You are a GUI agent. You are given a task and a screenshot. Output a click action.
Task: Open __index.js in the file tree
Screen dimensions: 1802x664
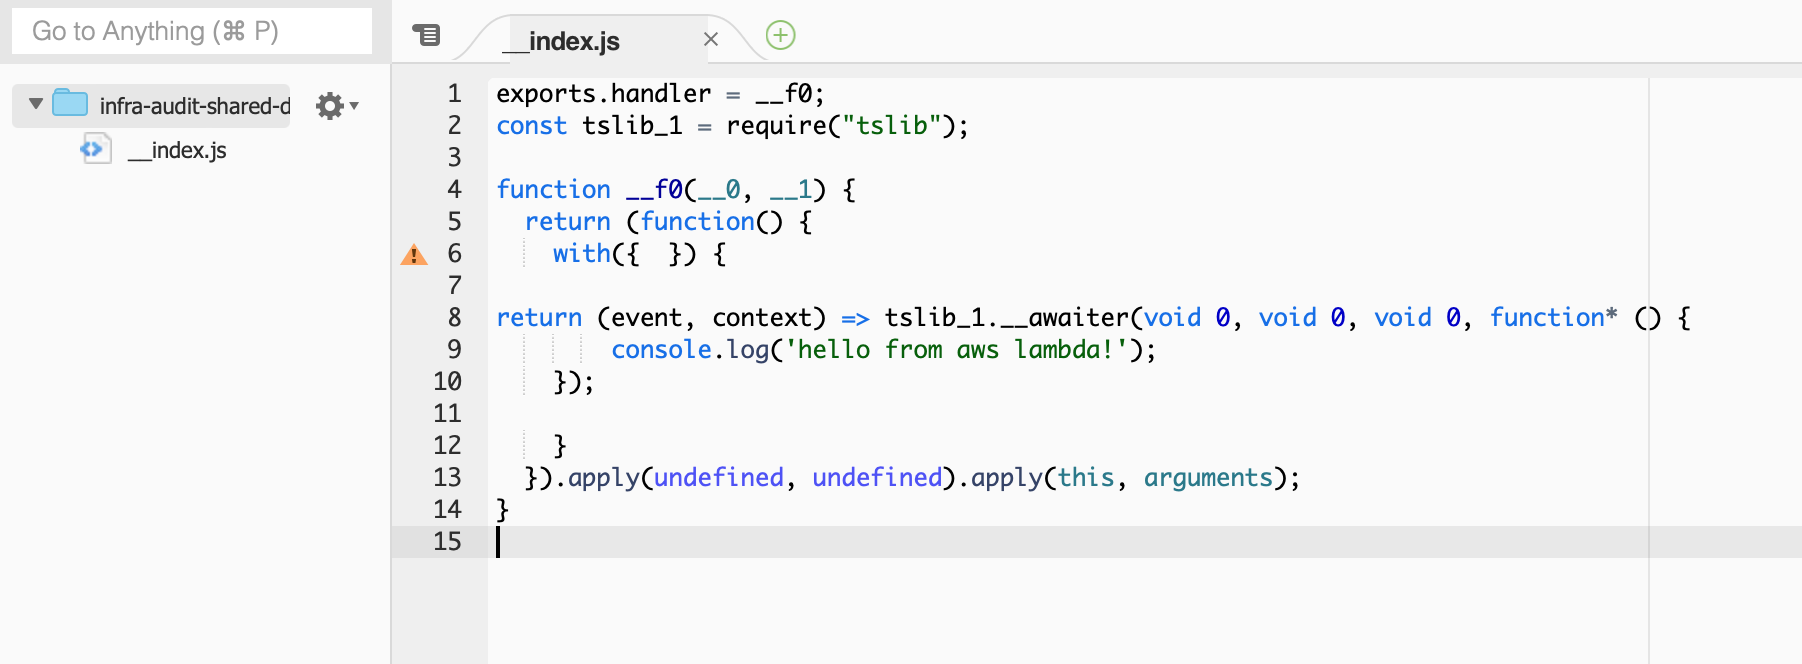[x=177, y=150]
